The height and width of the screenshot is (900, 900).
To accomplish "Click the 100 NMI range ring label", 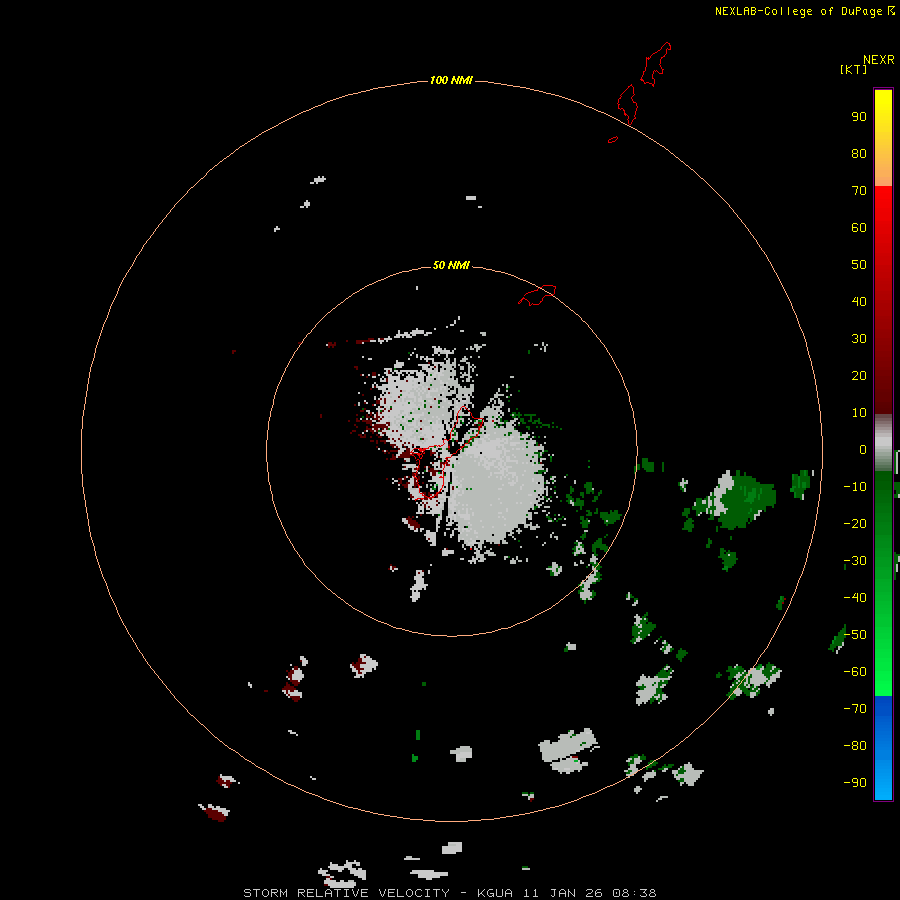I will (451, 80).
